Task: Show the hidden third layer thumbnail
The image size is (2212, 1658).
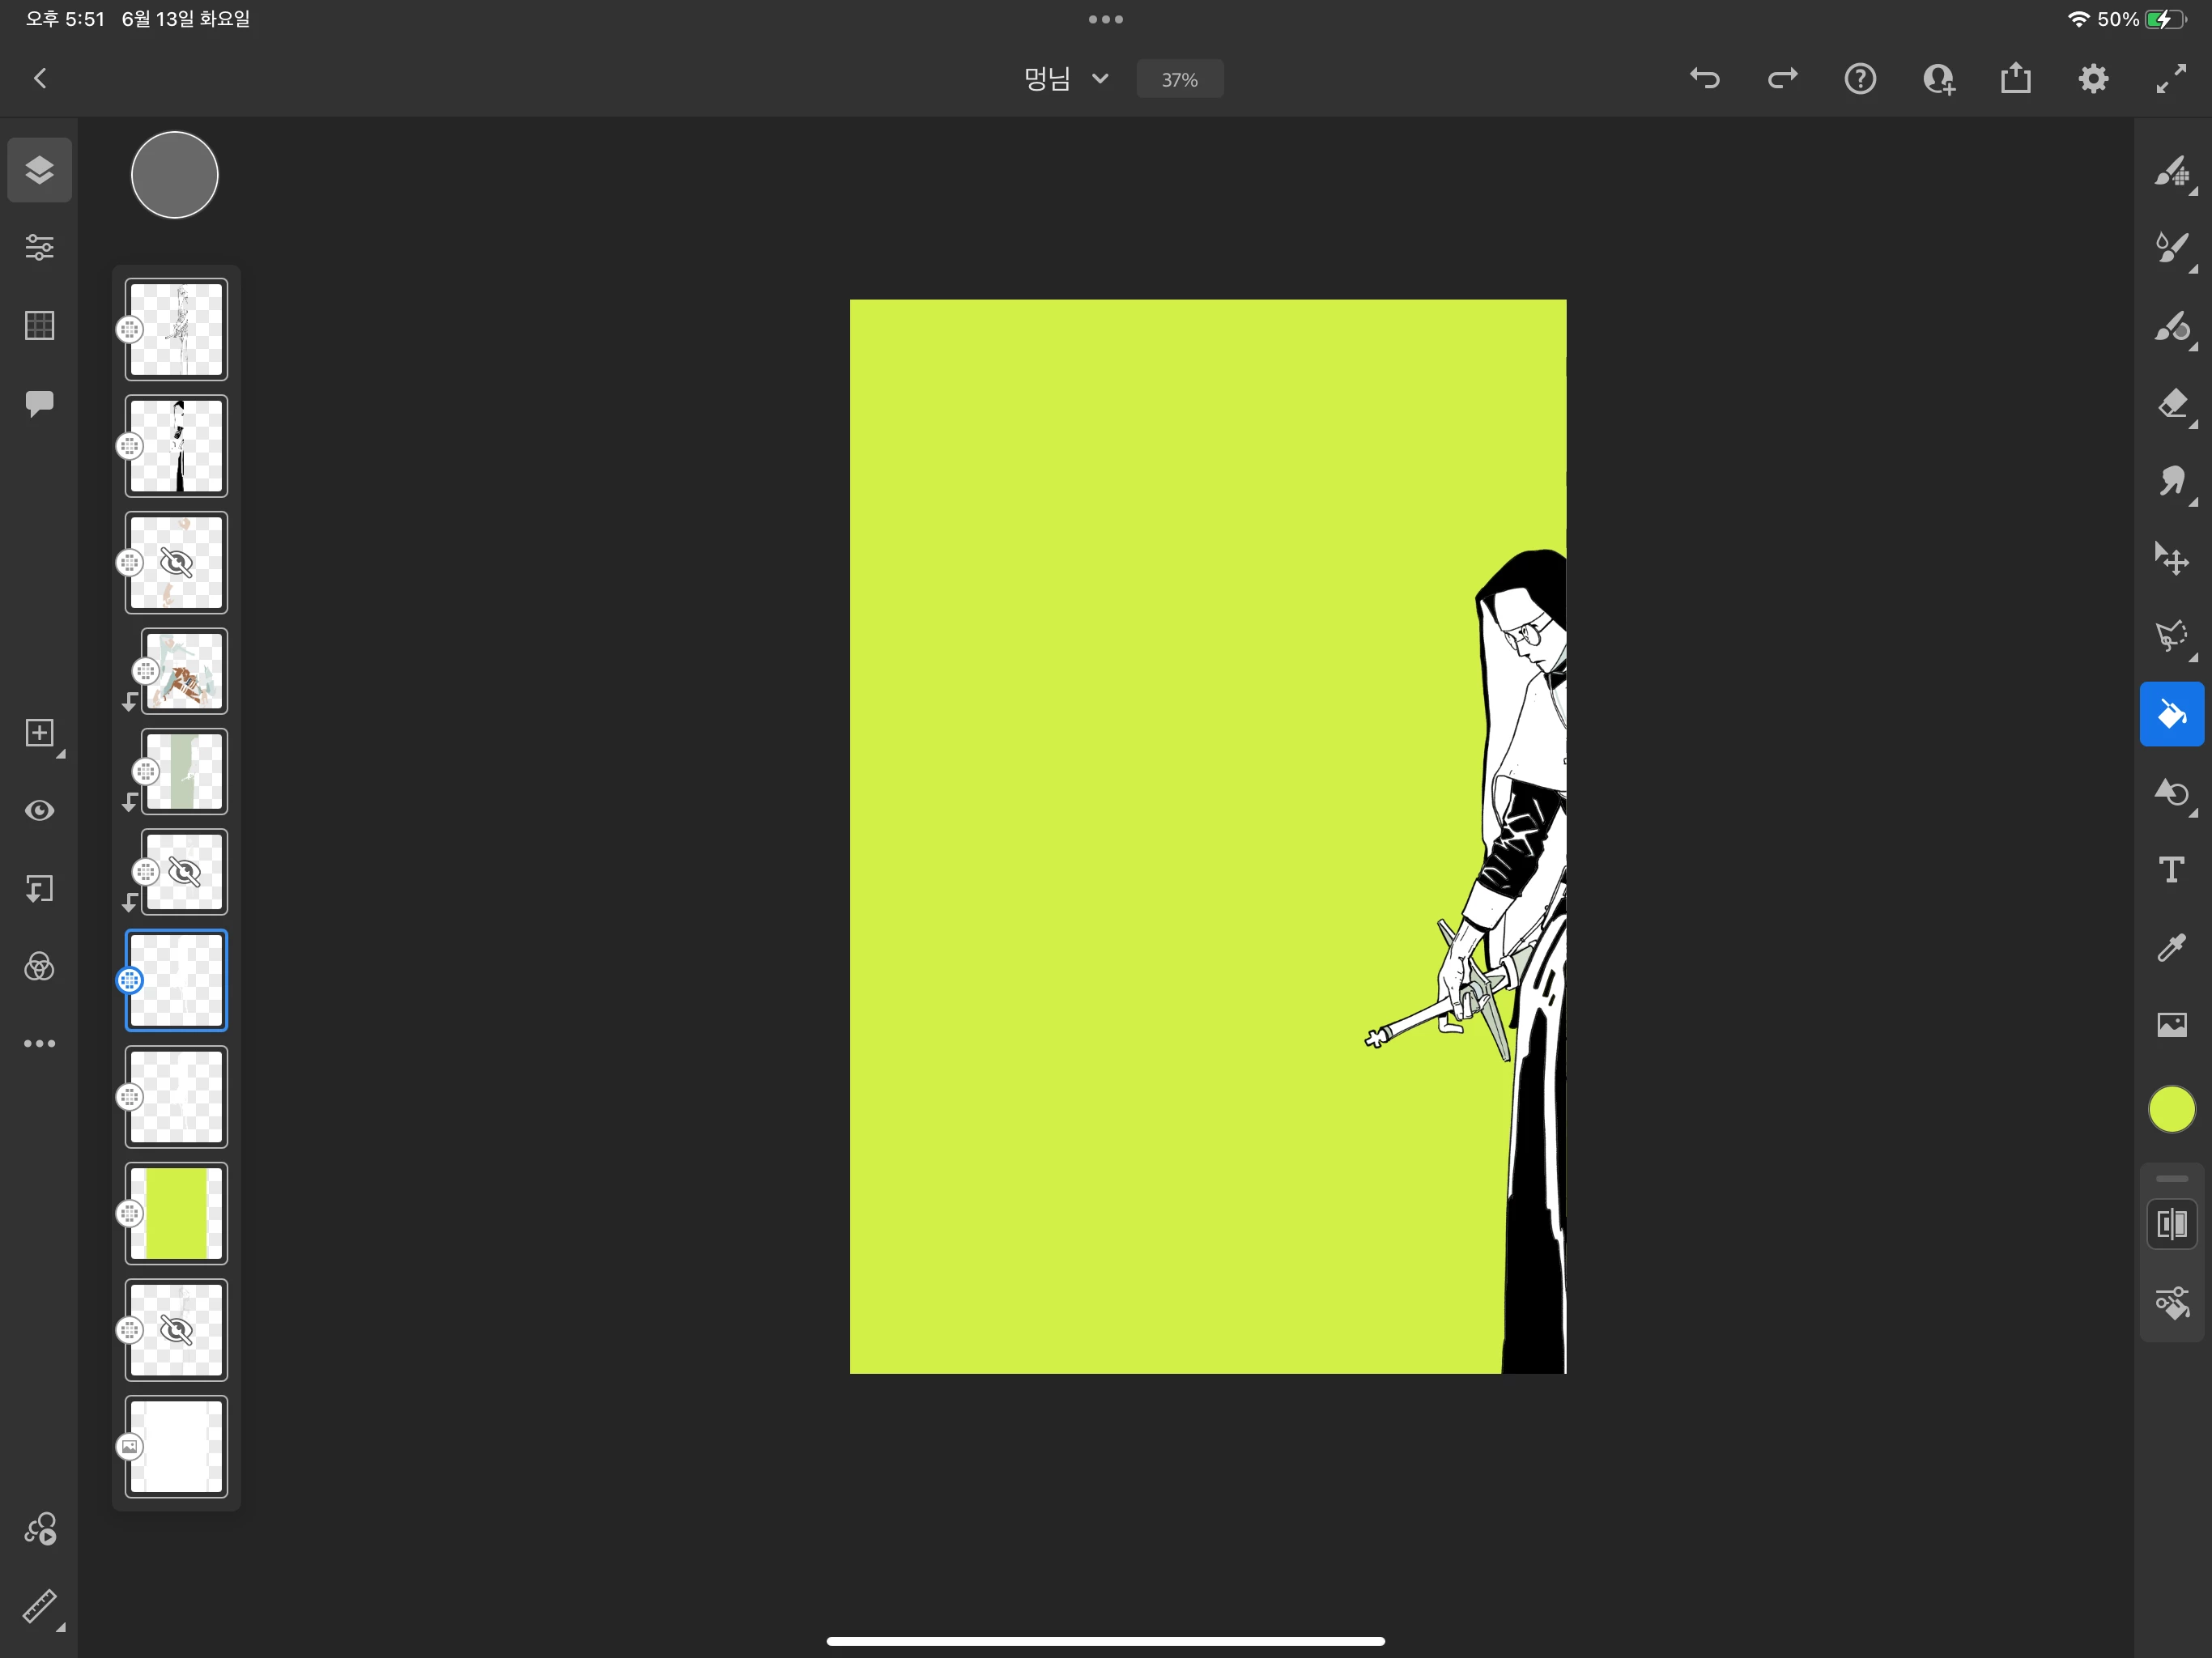Action: tap(177, 563)
